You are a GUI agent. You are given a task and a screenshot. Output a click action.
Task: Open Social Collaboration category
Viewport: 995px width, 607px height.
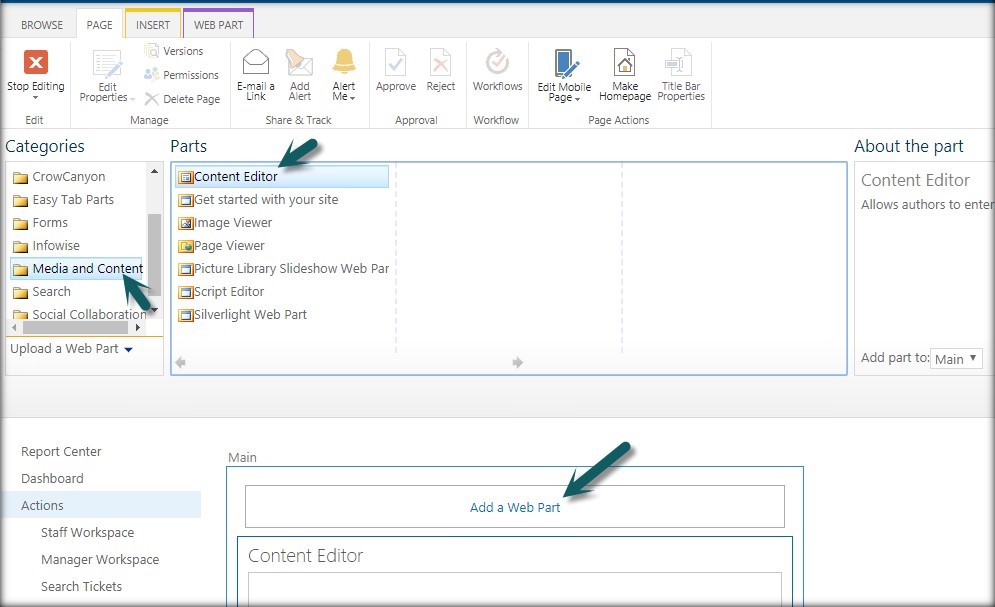click(x=79, y=314)
